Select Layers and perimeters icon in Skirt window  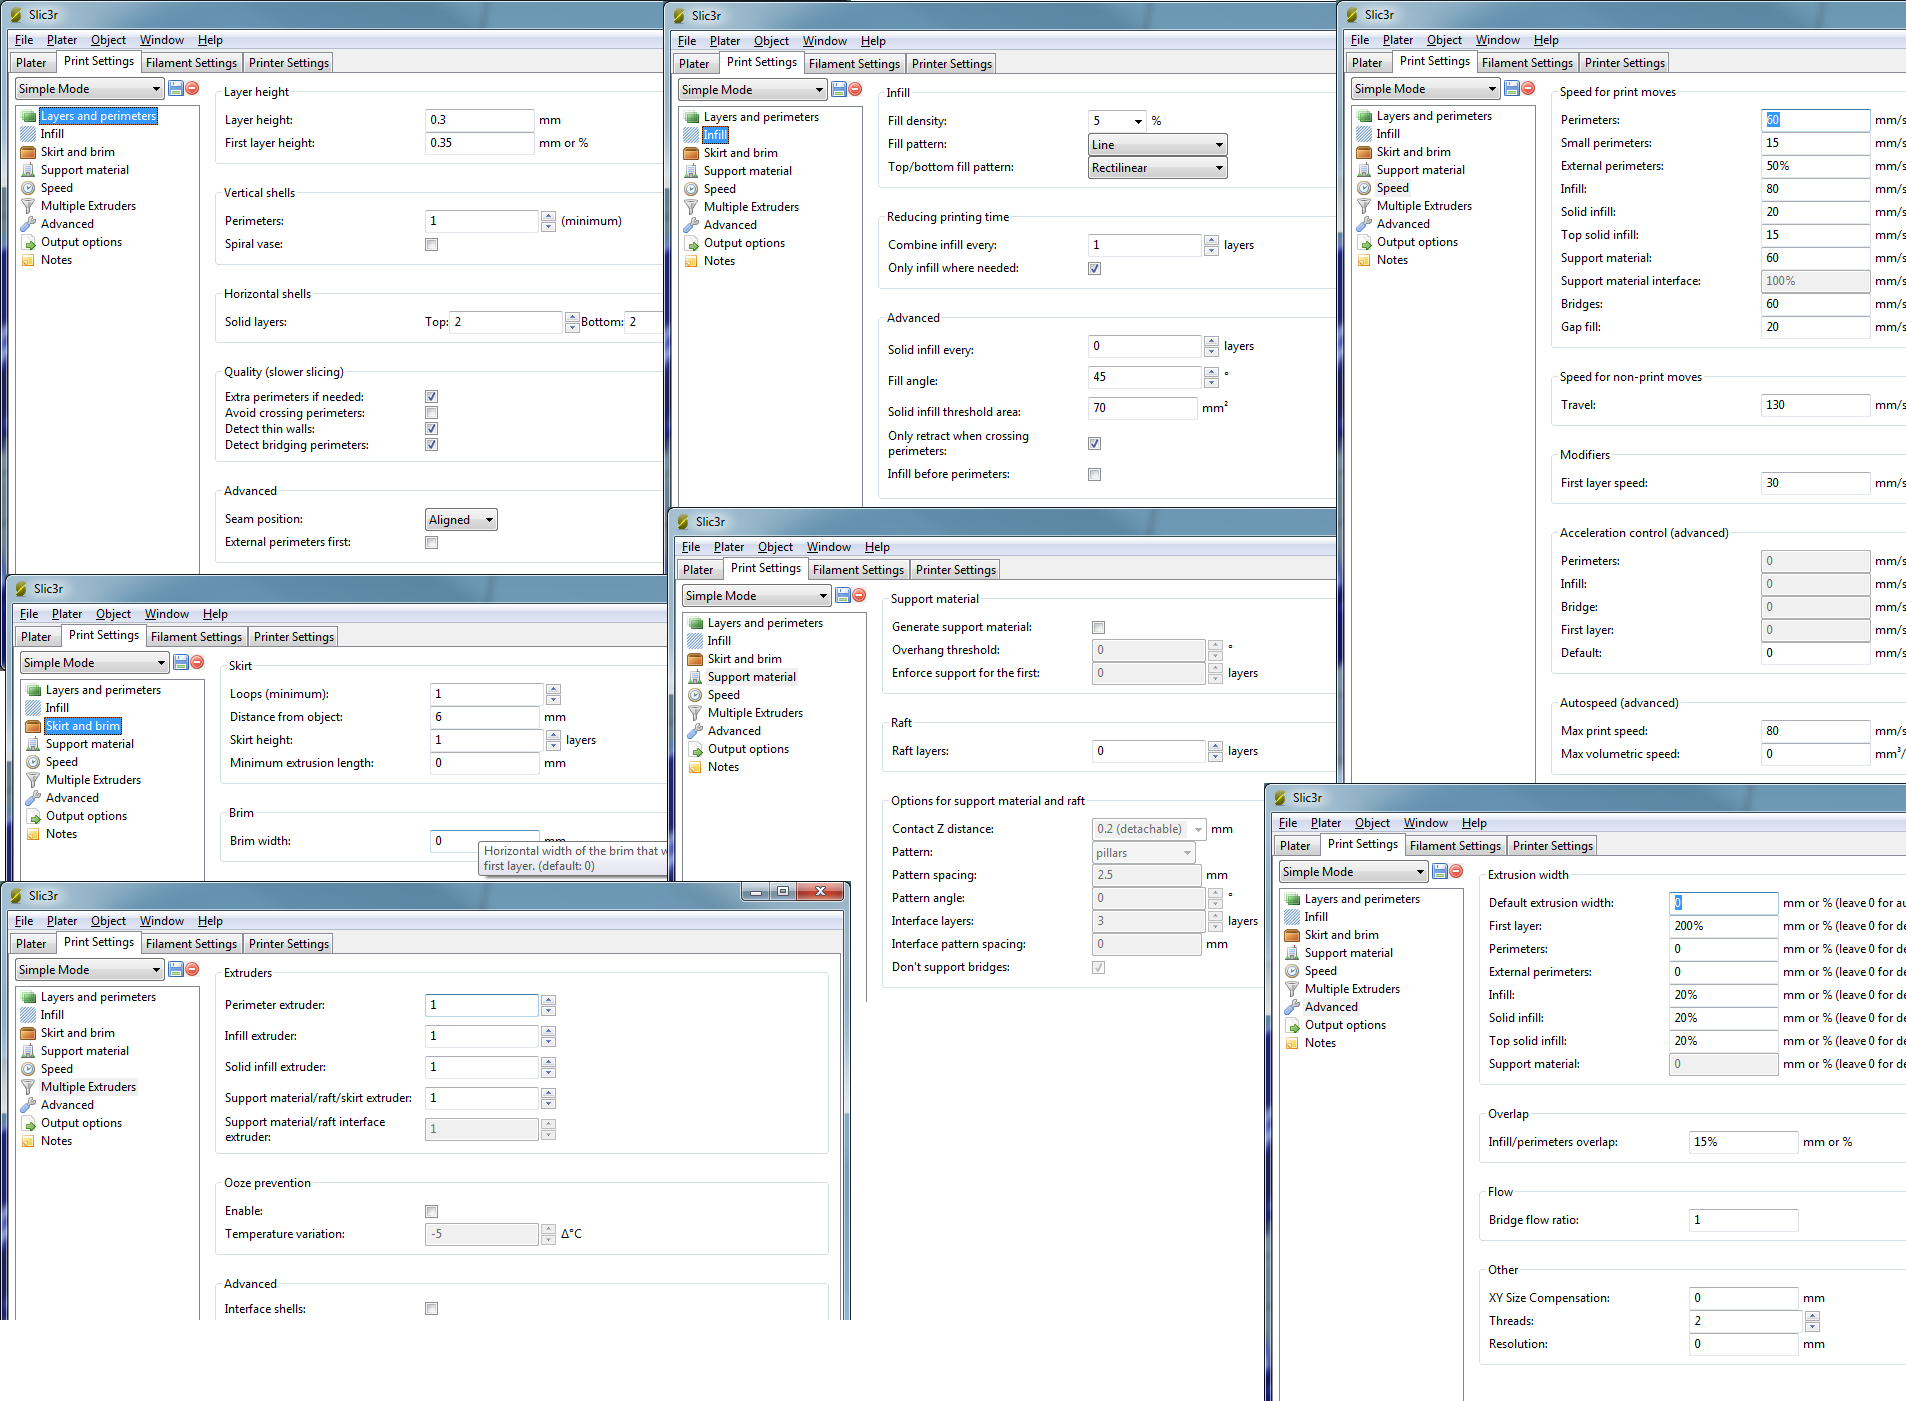33,690
